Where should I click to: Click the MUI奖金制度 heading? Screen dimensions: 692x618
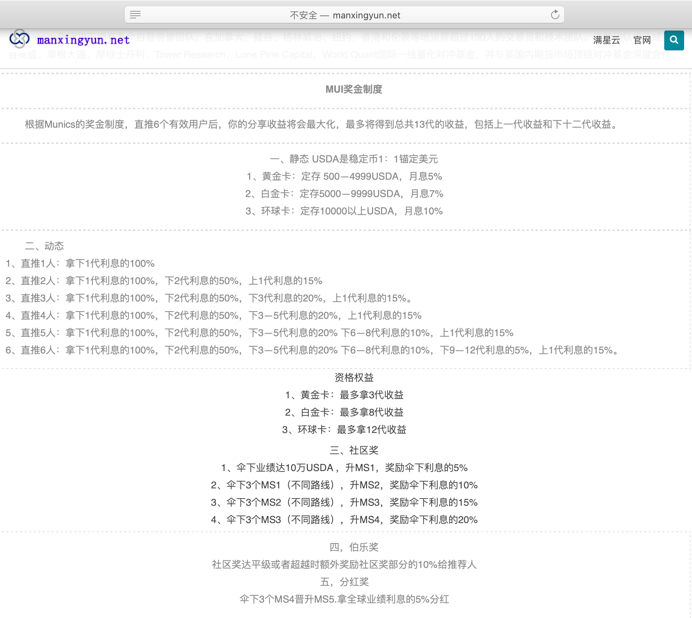pos(354,89)
